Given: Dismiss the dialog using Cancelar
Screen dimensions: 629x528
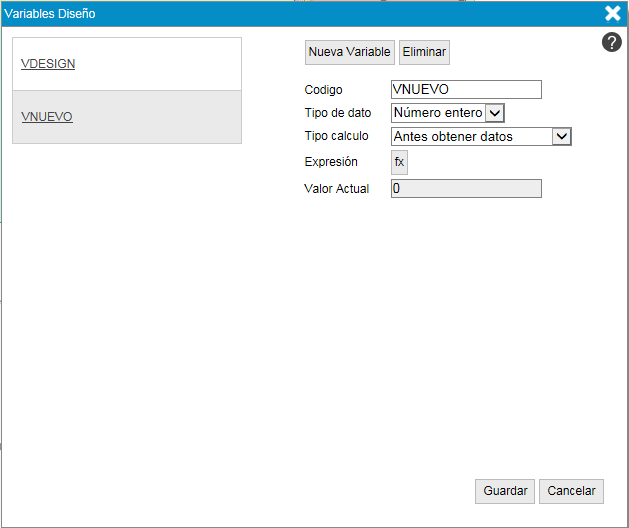Looking at the screenshot, I should pos(572,491).
